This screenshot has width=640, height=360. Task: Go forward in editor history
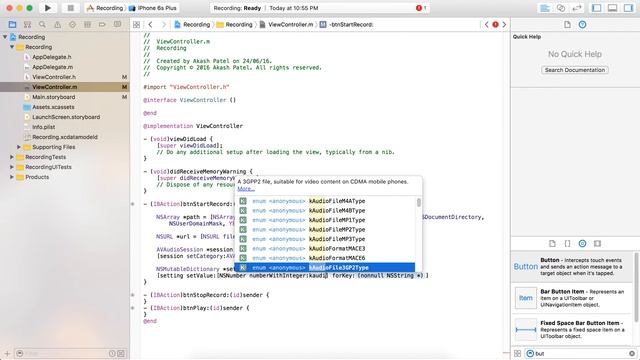click(164, 24)
